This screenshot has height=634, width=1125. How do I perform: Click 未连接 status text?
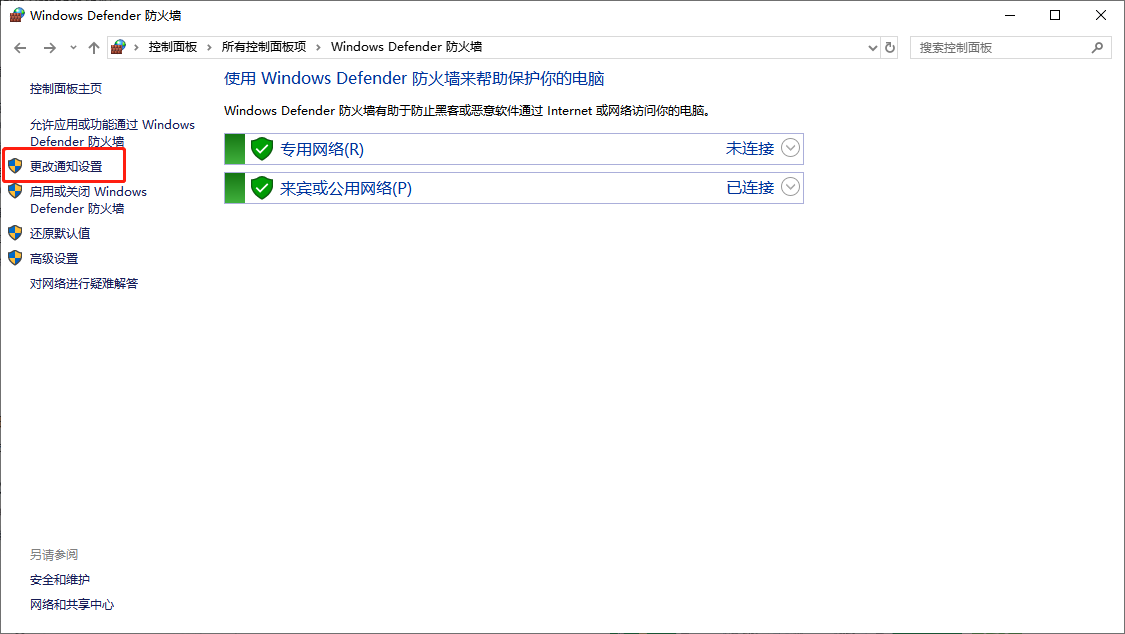point(750,148)
